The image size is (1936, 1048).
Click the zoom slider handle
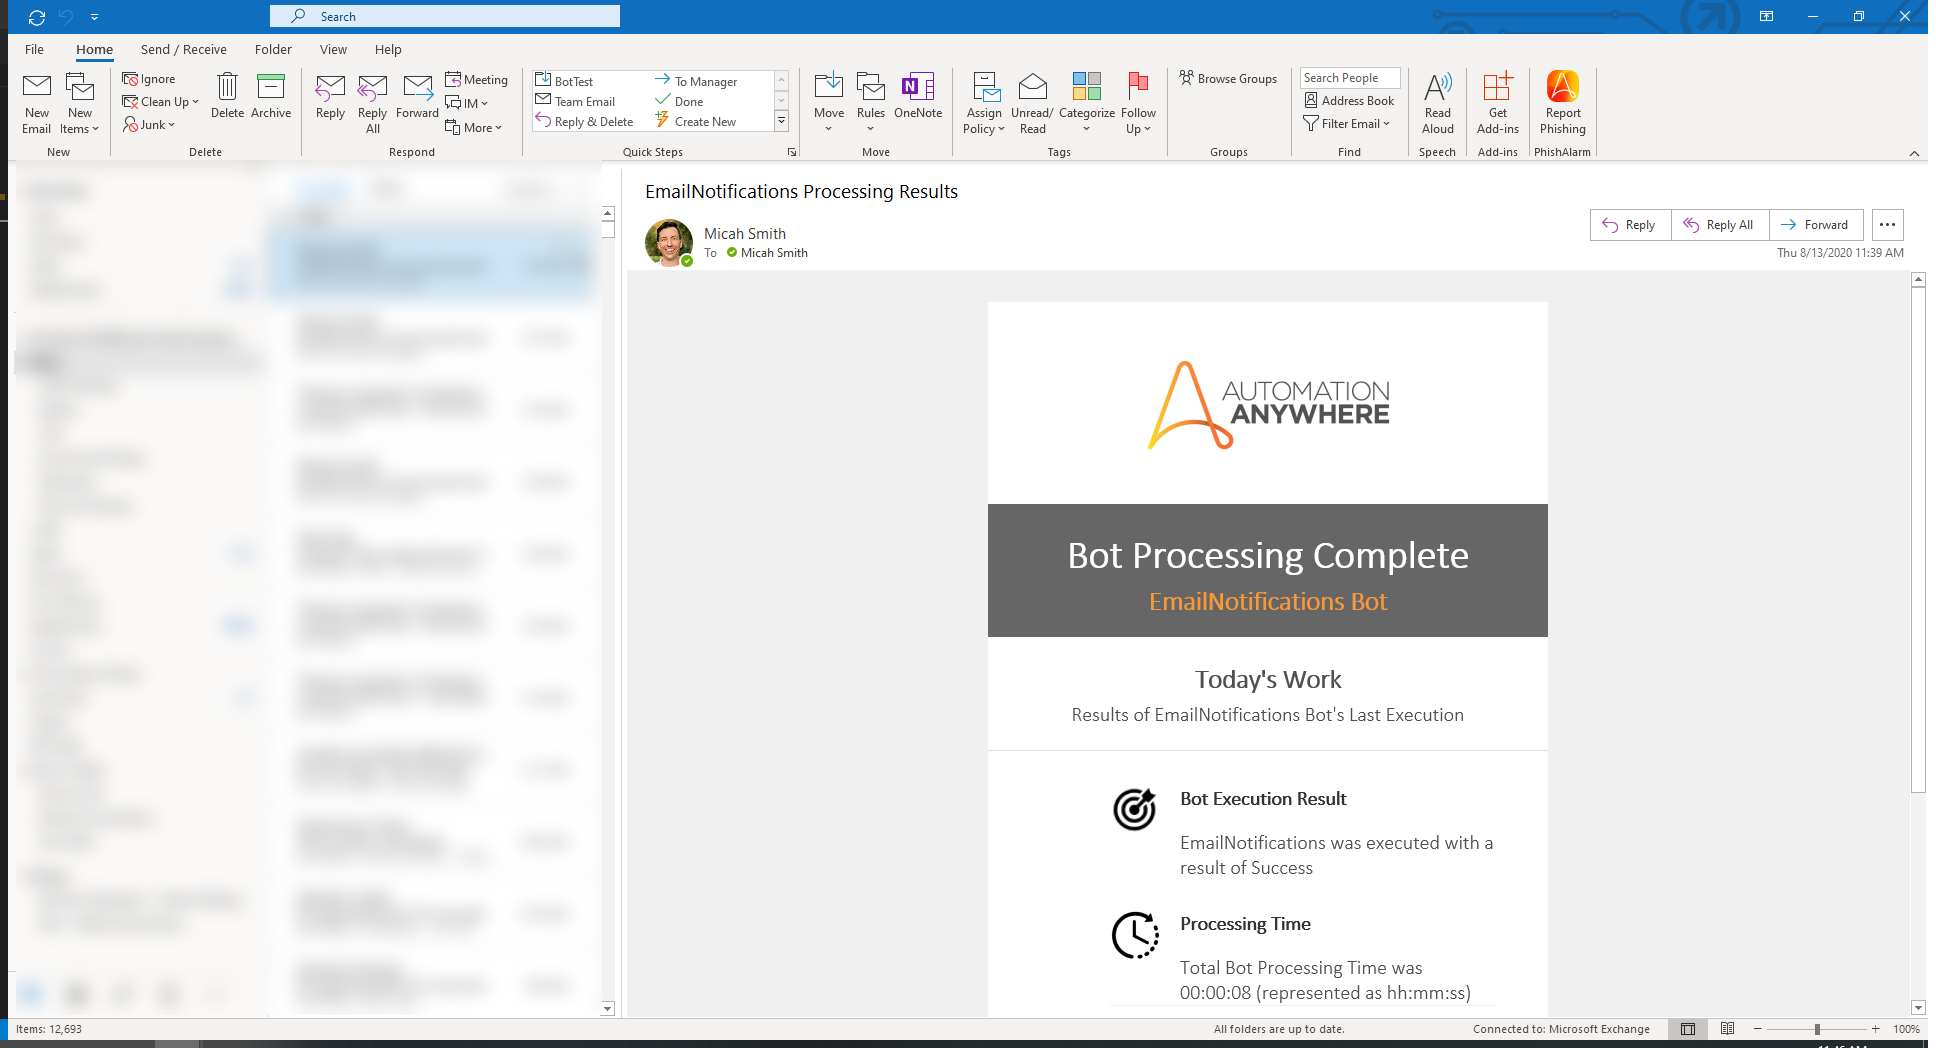[x=1817, y=1029]
